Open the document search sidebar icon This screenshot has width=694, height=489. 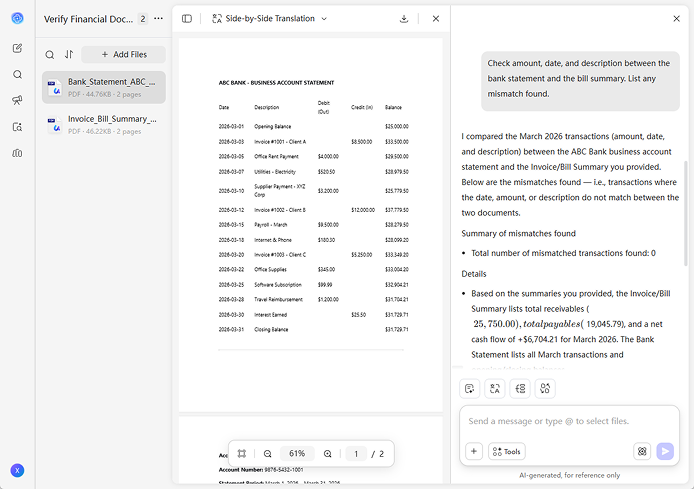coord(17,127)
